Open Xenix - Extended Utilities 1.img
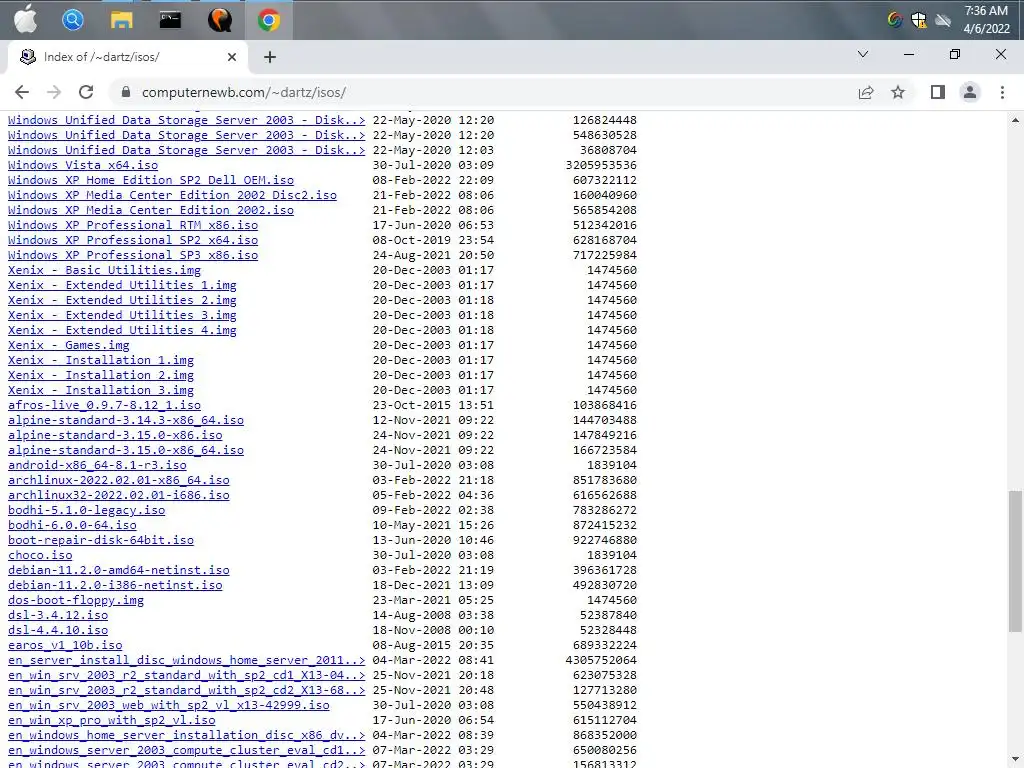The width and height of the screenshot is (1024, 768). (122, 285)
